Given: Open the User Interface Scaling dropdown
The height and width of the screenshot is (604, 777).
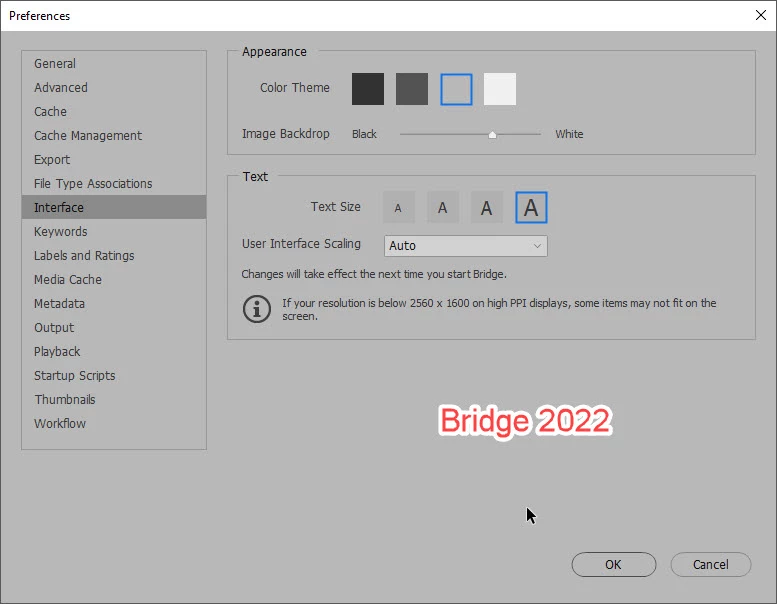Looking at the screenshot, I should pos(466,246).
